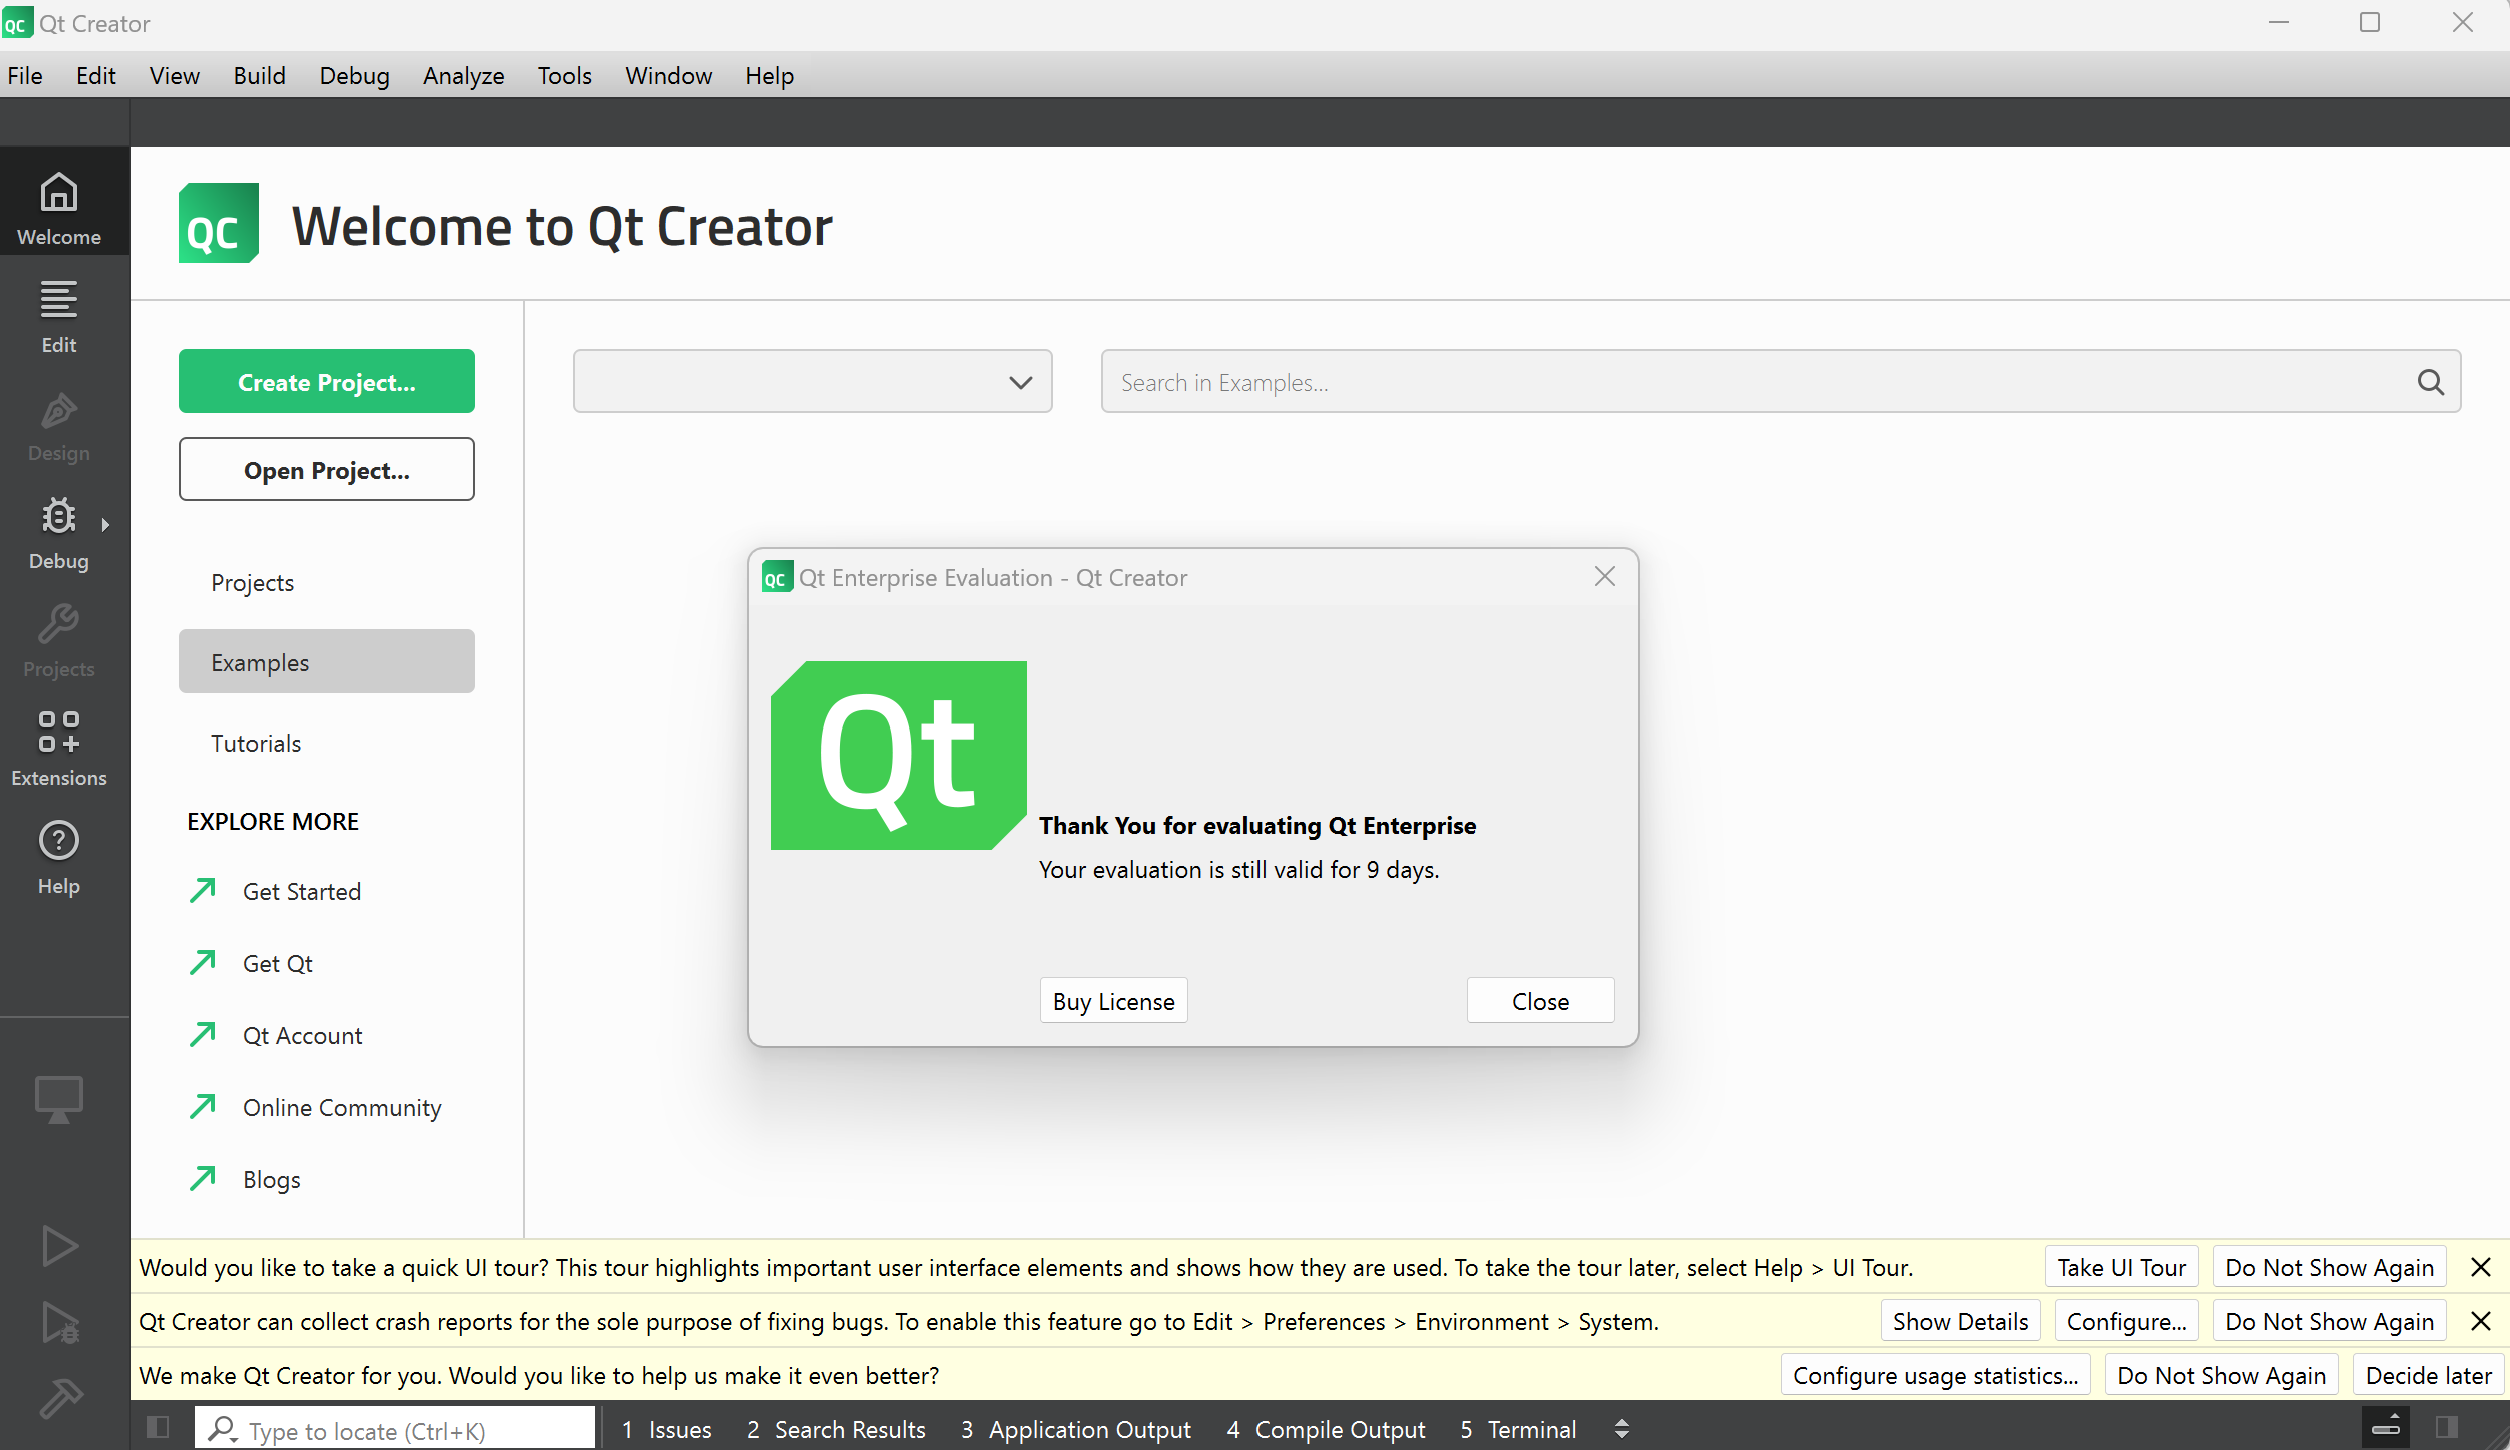Focus the Type to locate field
The image size is (2510, 1450).
395,1429
